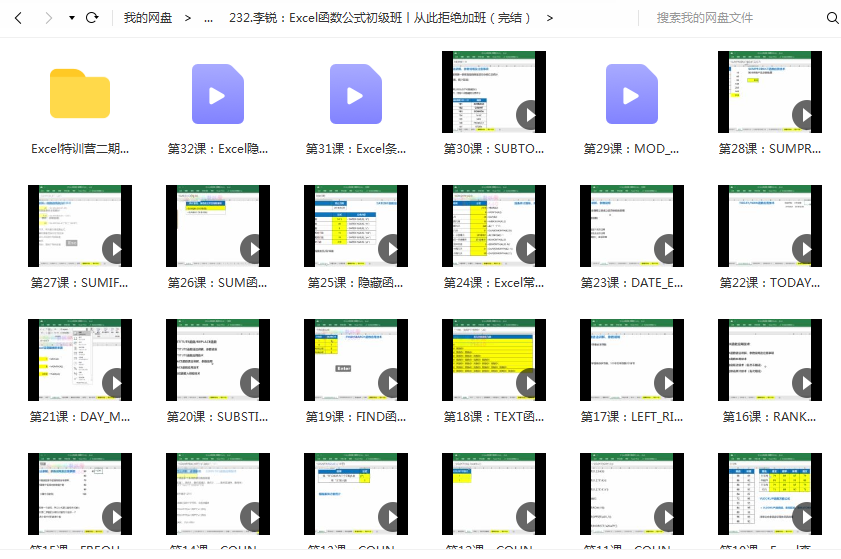
Task: Click the file name 第19课：FIND函...
Action: 356,417
